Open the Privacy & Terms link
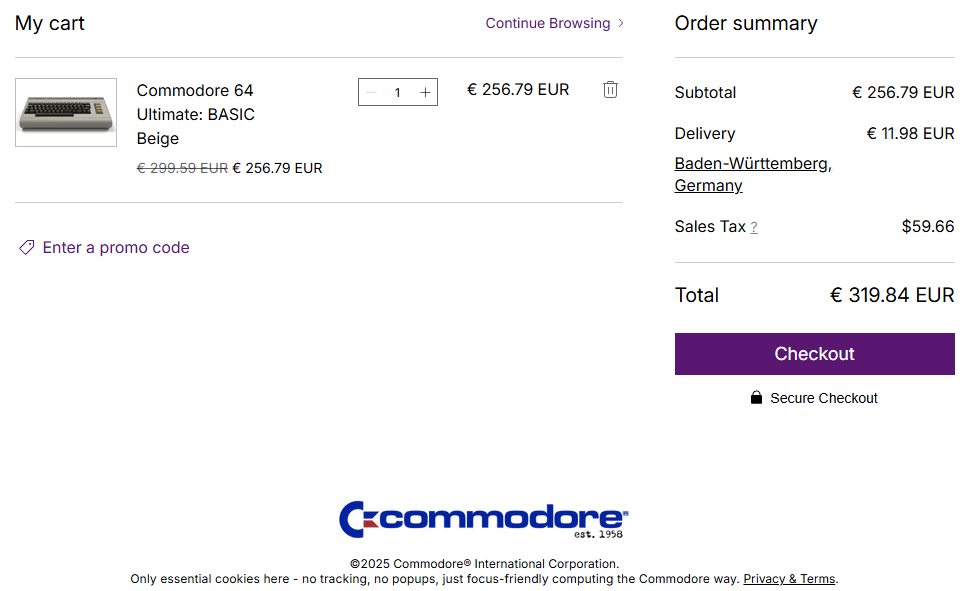This screenshot has width=972, height=591. click(789, 579)
